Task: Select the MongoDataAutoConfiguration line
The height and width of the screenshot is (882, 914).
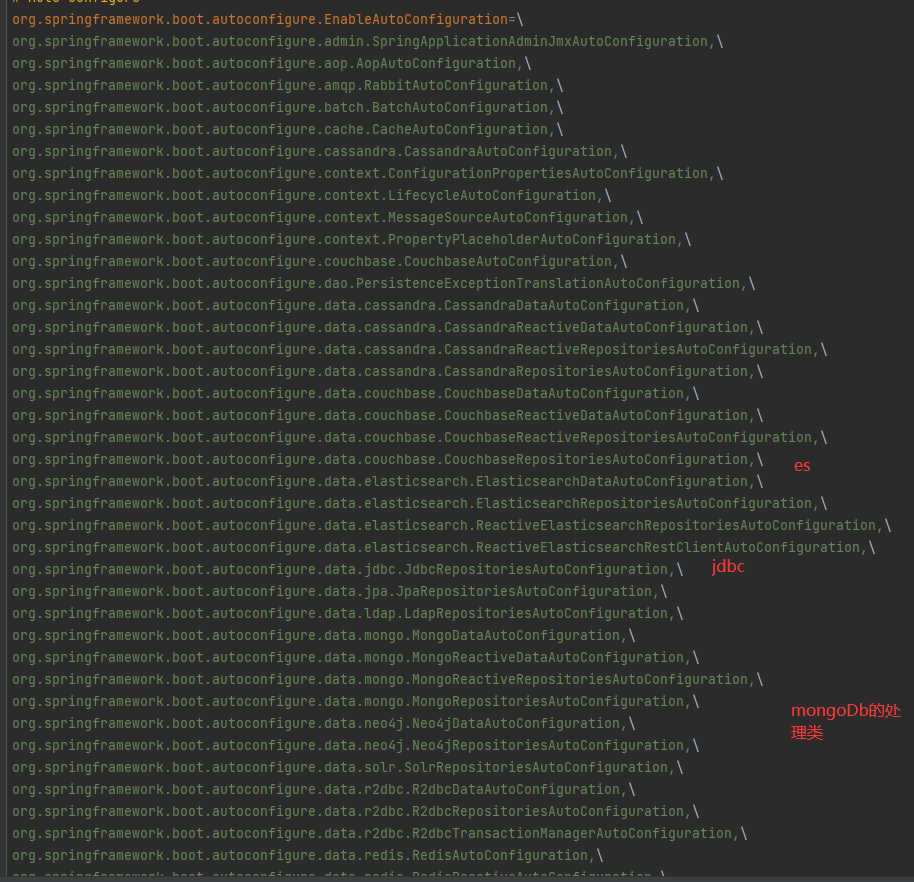Action: 324,637
